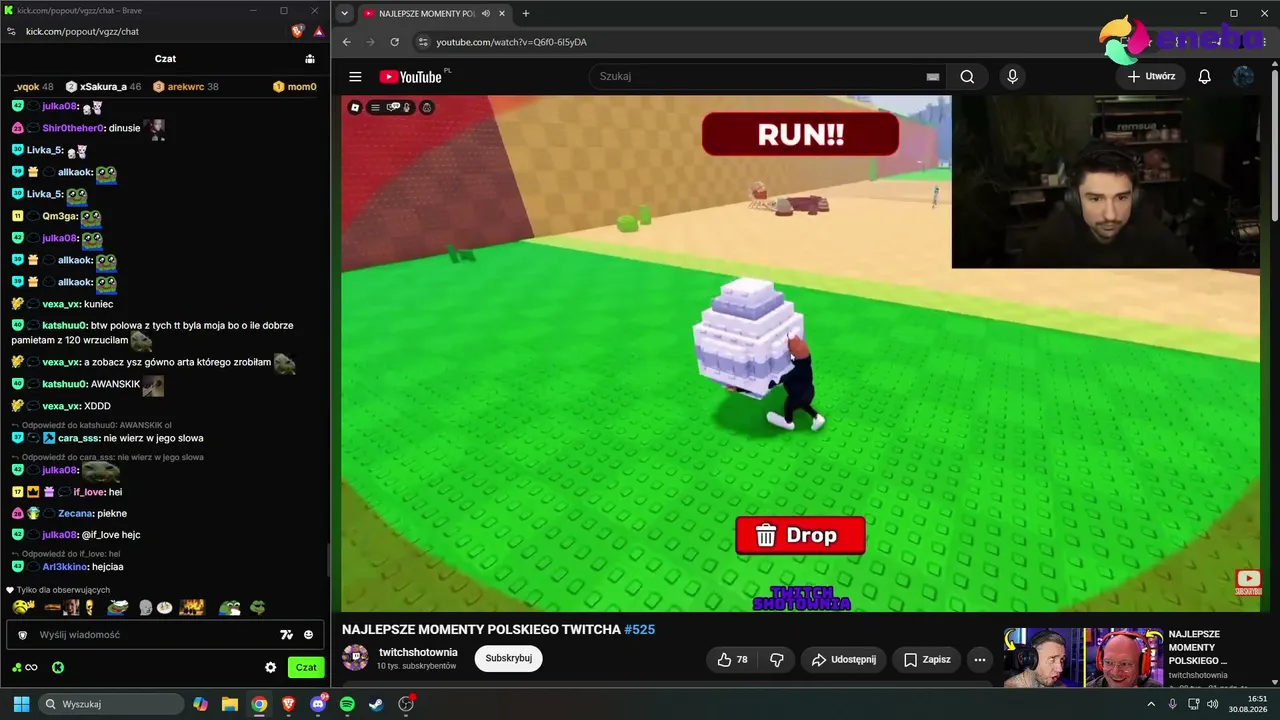Open the browser tab search dropdown
Screen dimensions: 1280x720
pos(345,14)
